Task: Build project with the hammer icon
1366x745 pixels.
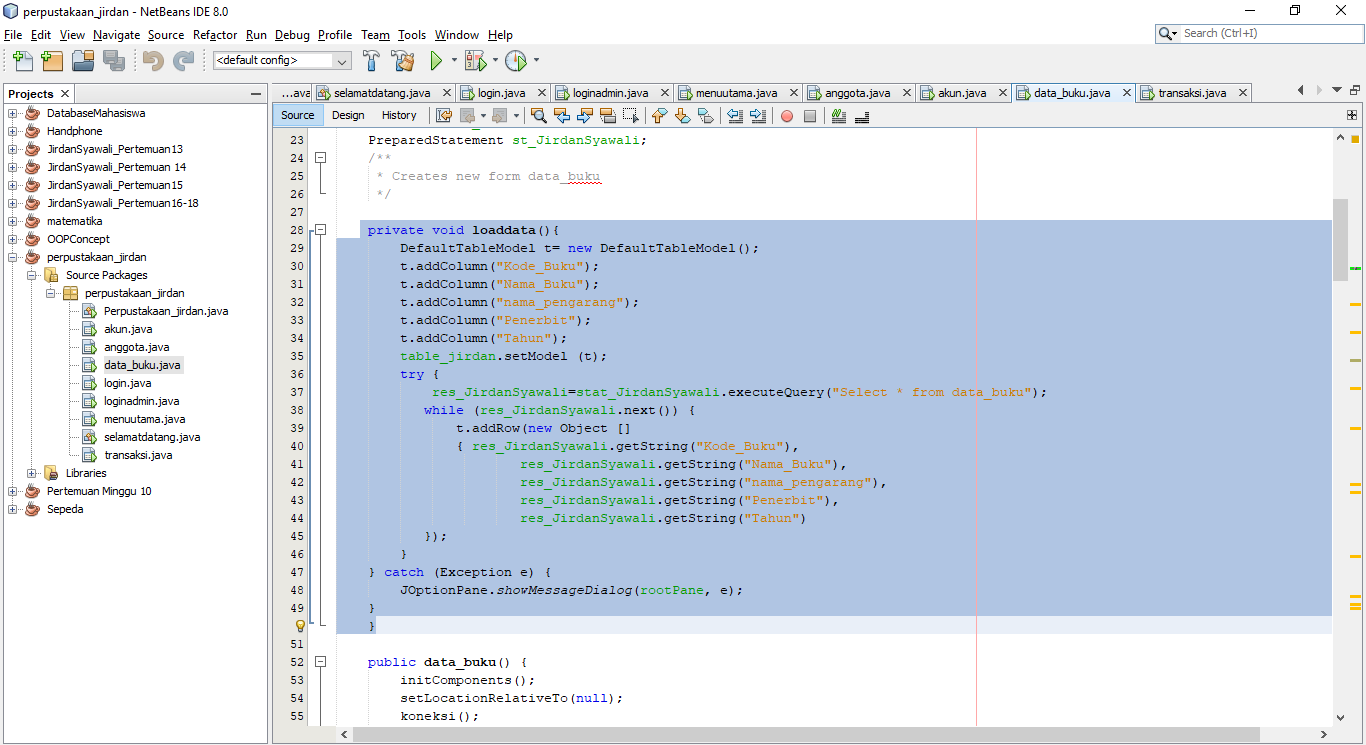Action: (371, 61)
